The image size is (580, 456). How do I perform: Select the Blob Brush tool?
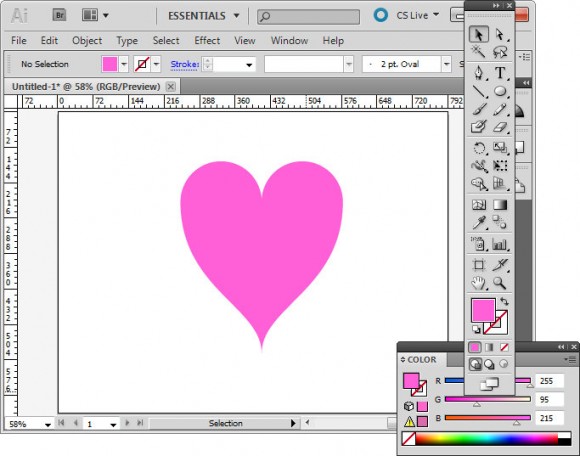(479, 127)
